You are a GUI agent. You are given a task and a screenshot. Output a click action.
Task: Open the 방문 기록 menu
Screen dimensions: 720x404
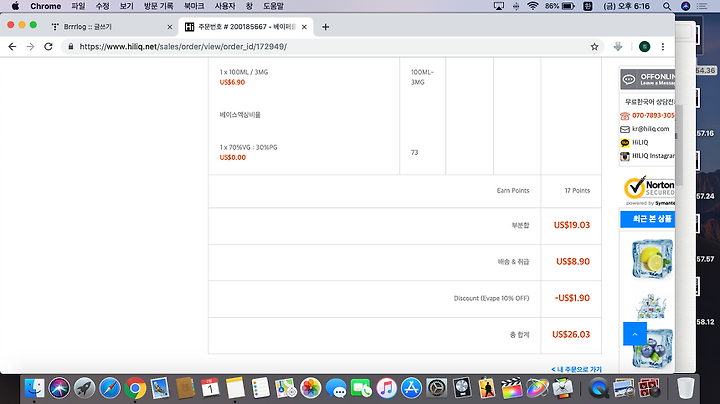coord(158,6)
